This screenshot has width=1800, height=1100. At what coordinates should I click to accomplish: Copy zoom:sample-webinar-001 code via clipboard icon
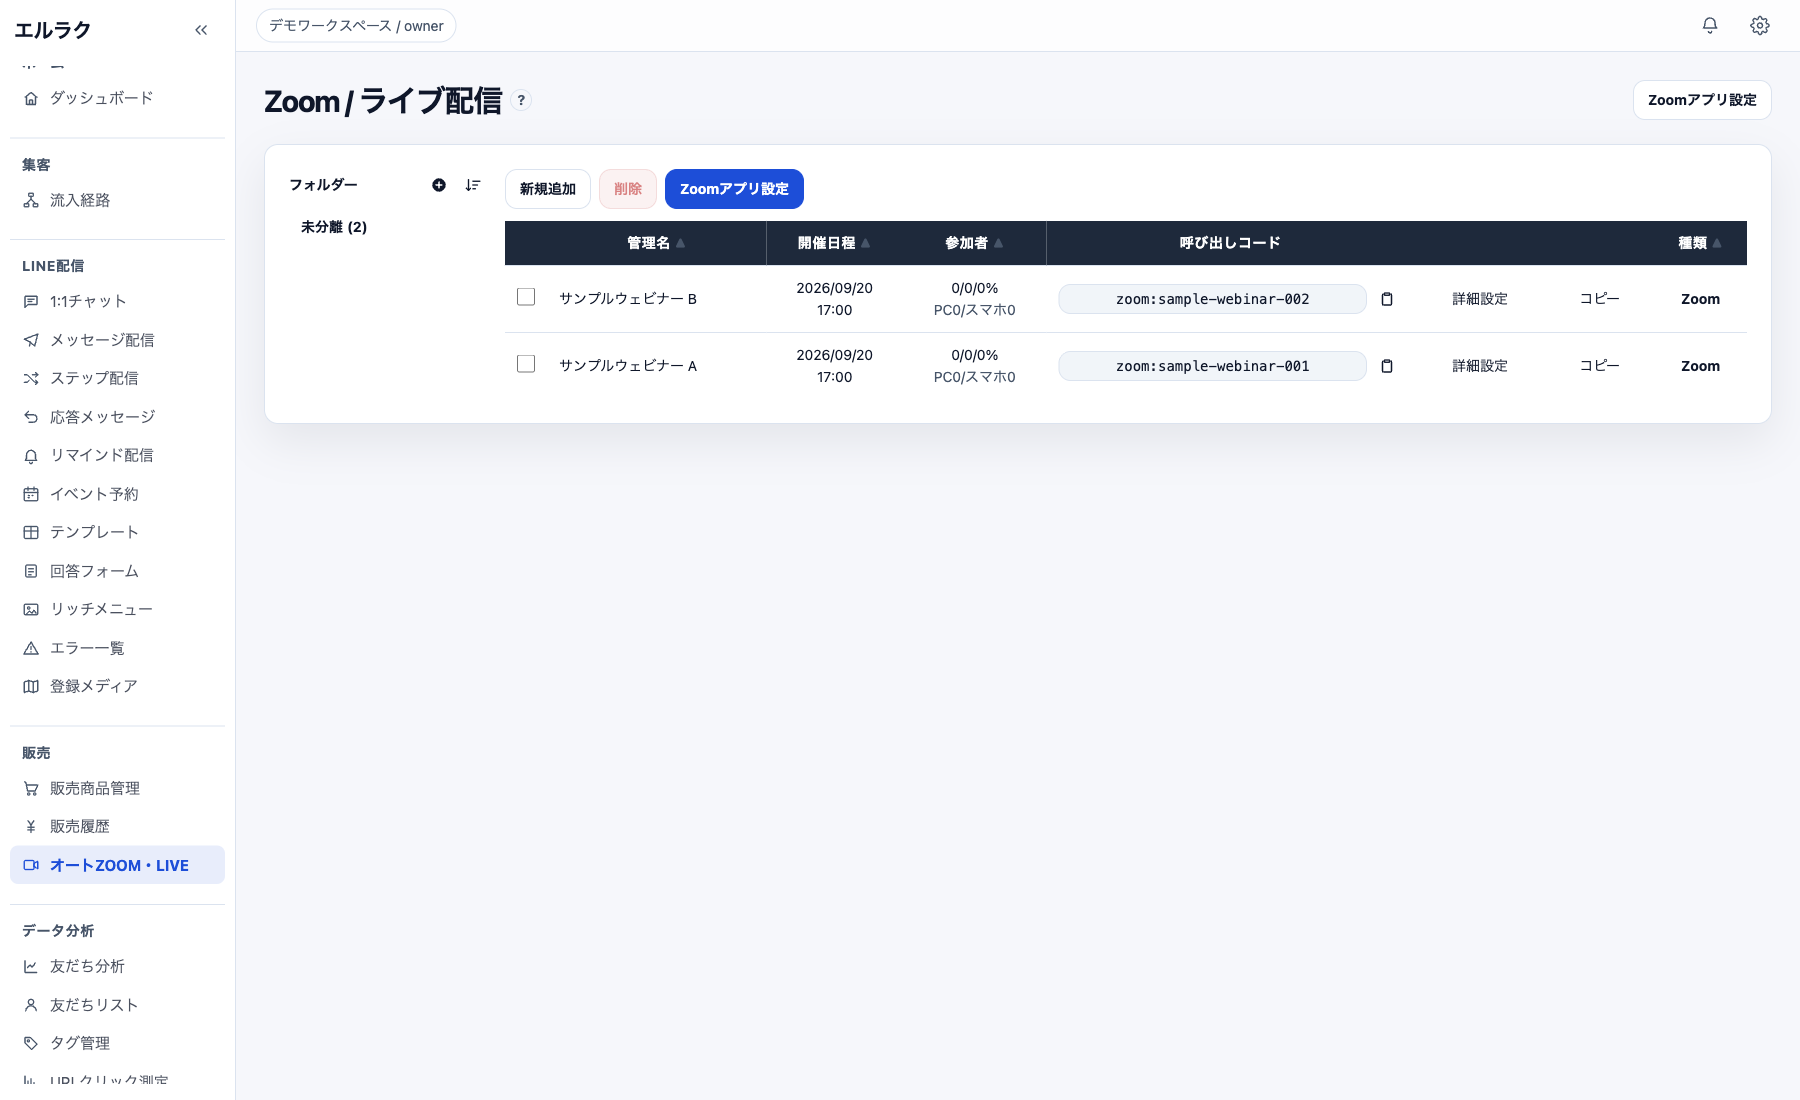(x=1387, y=366)
